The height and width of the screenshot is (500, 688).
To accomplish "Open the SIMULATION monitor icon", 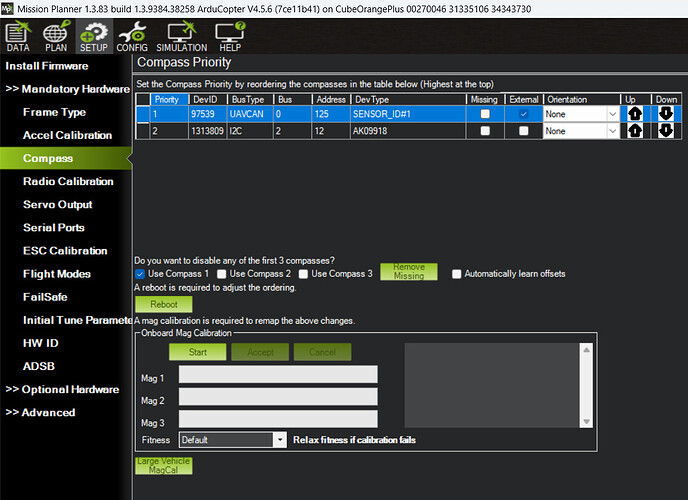I will pos(182,37).
